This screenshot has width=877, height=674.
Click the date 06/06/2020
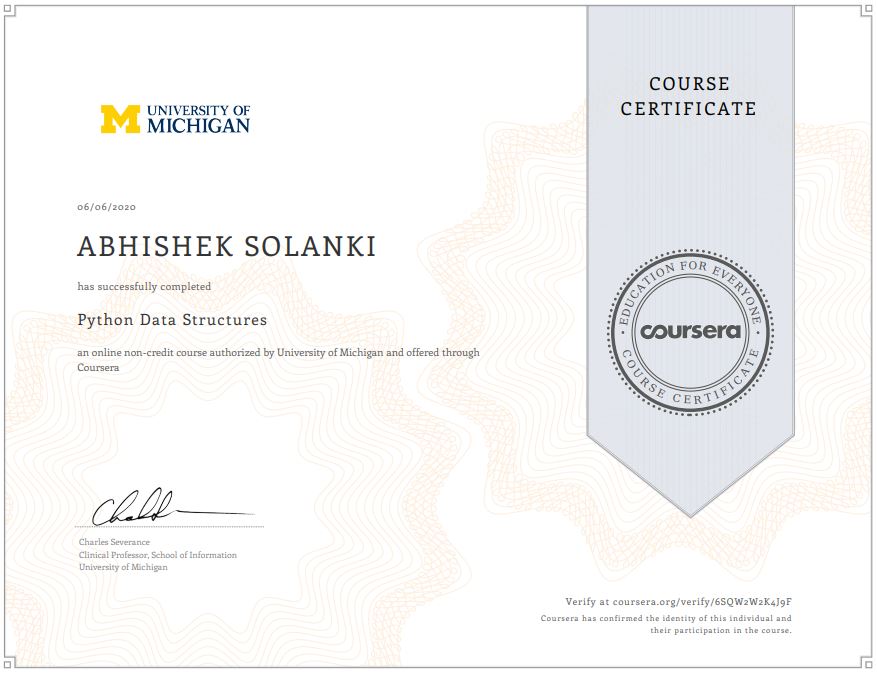(106, 207)
